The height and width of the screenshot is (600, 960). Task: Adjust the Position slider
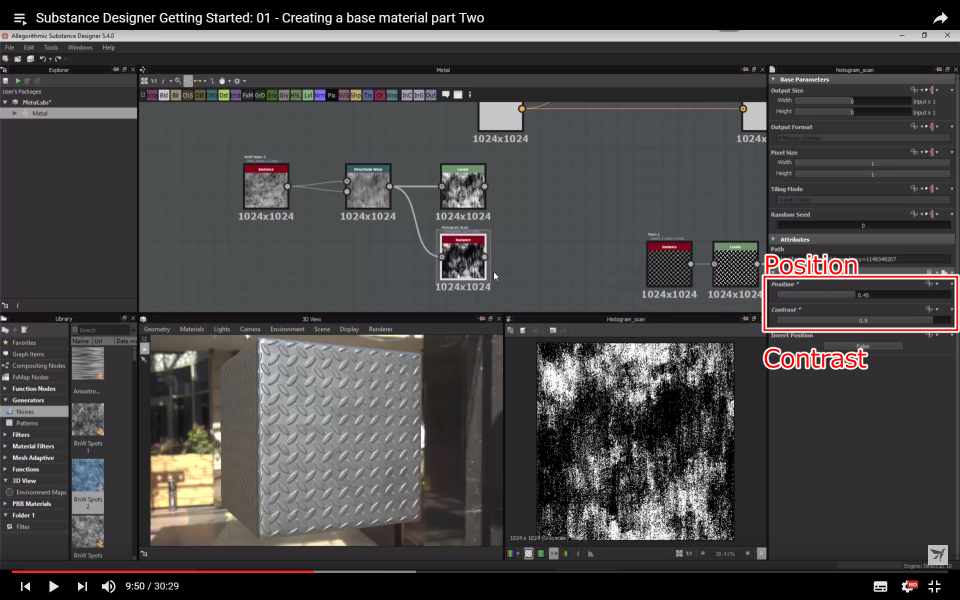(863, 295)
